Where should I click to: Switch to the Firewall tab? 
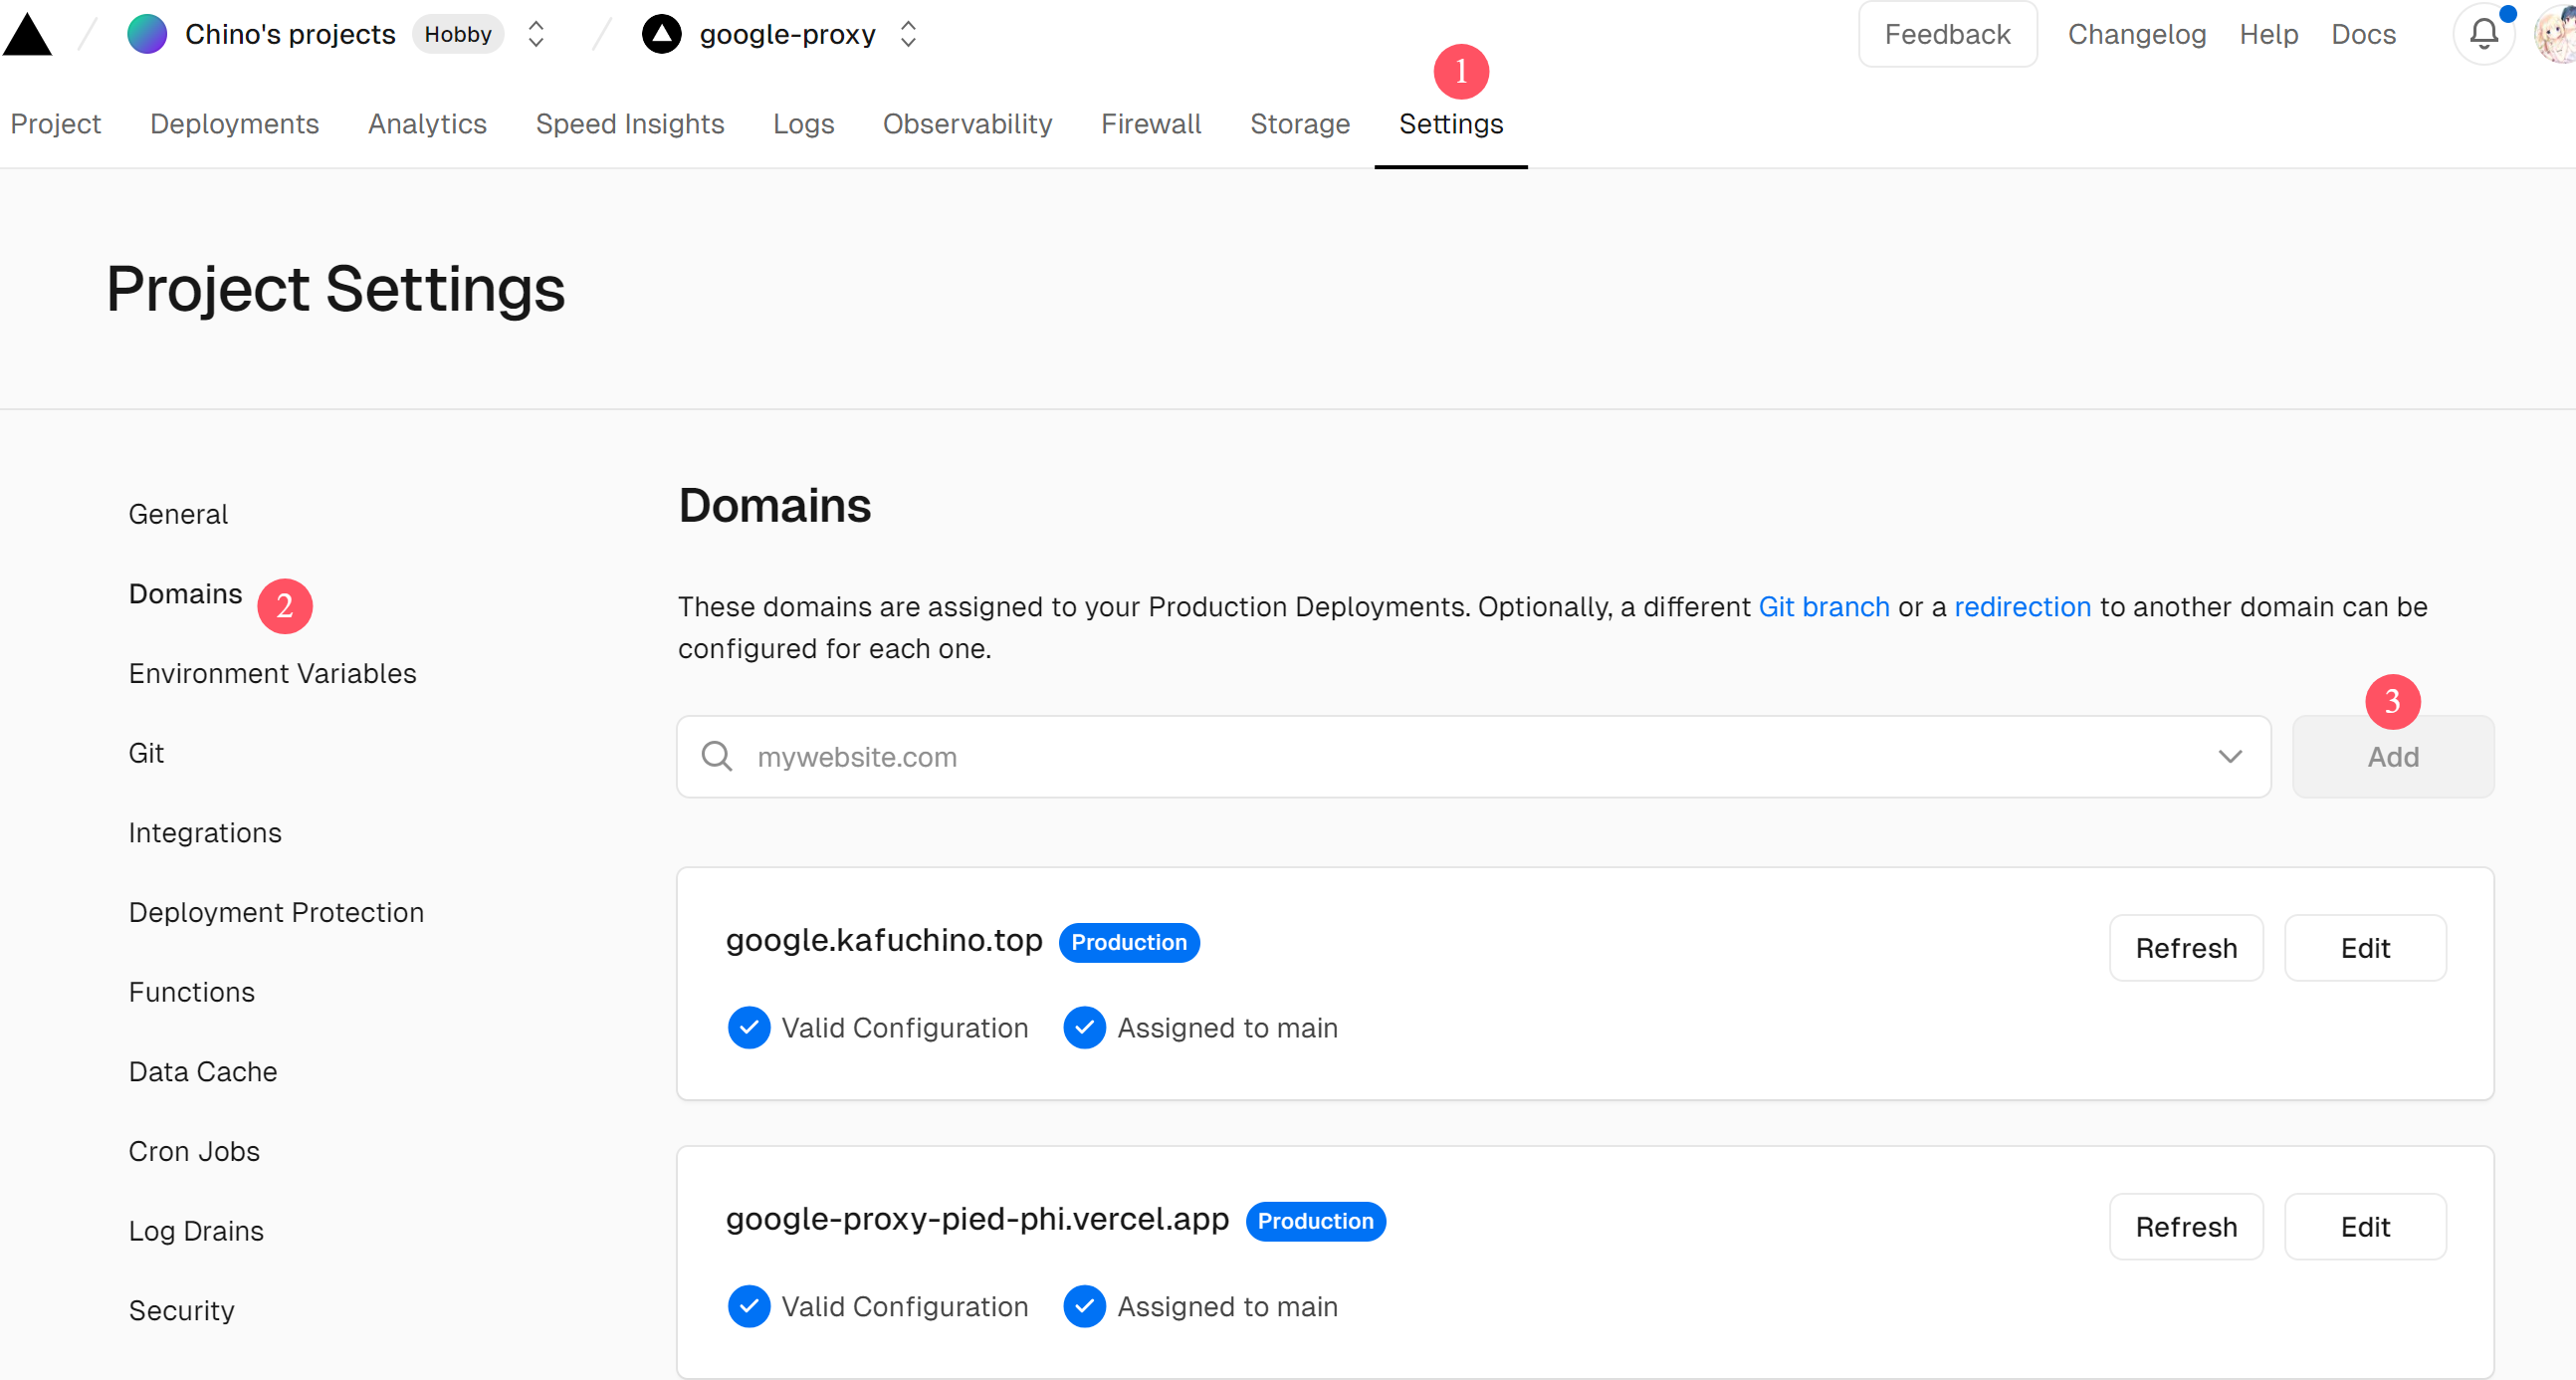click(1151, 124)
